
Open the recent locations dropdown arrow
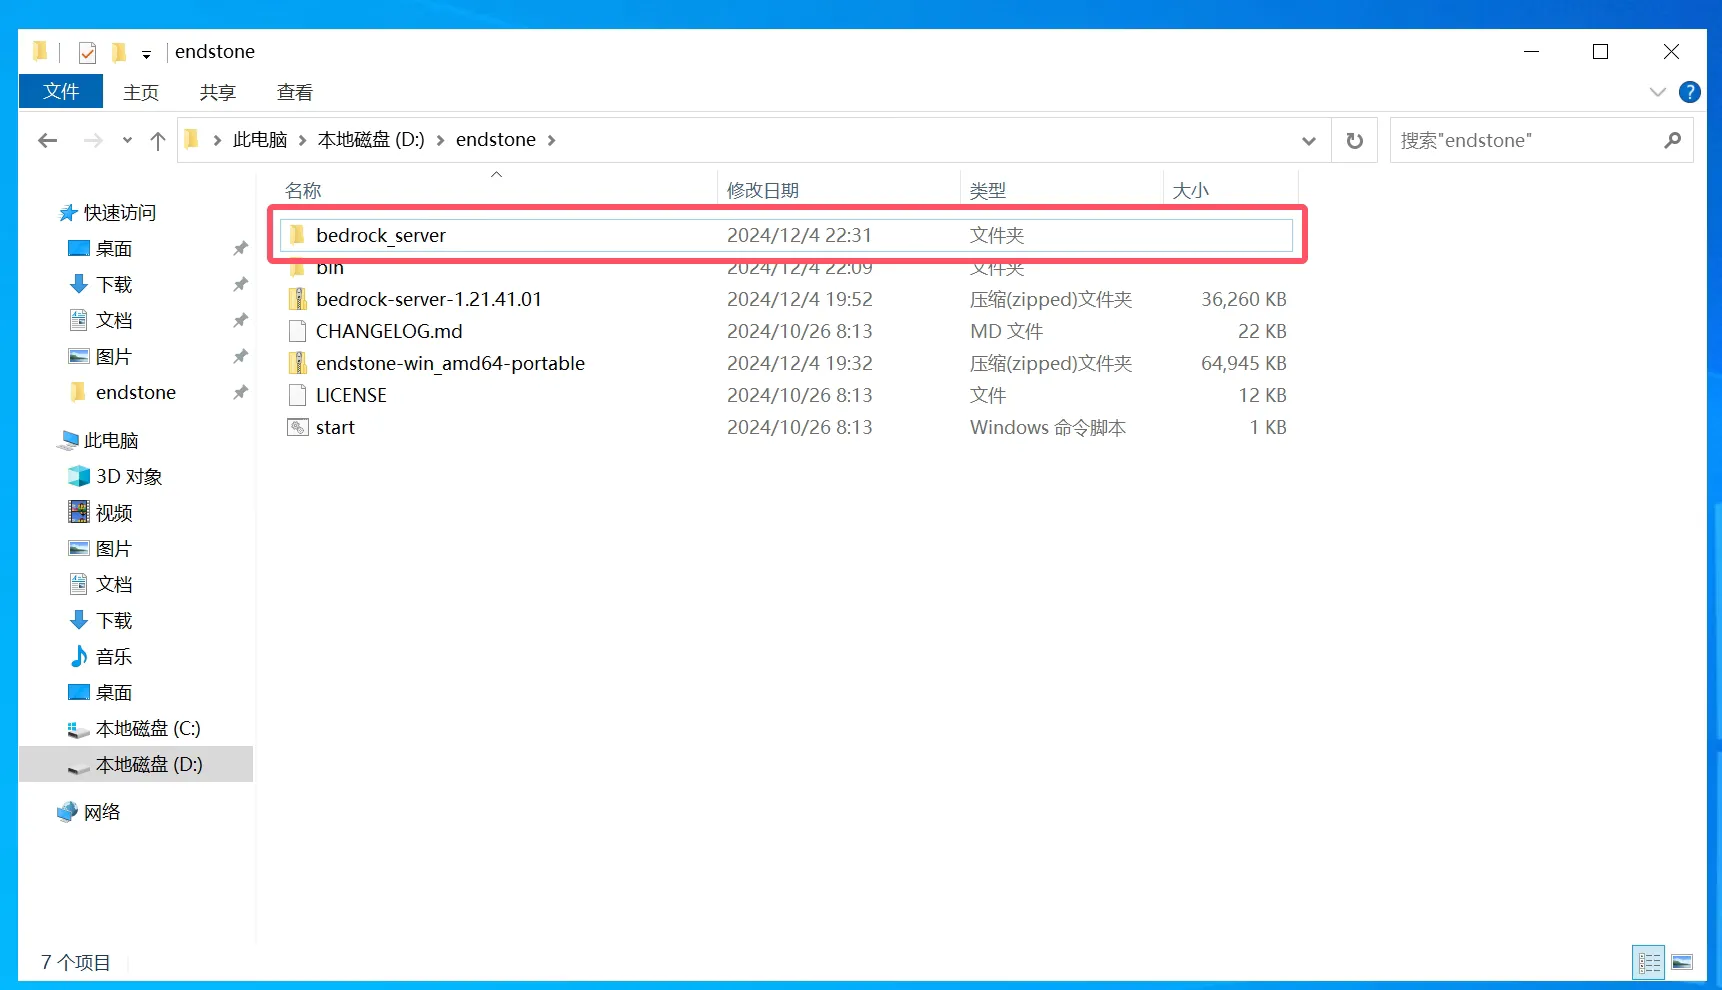[x=127, y=141]
